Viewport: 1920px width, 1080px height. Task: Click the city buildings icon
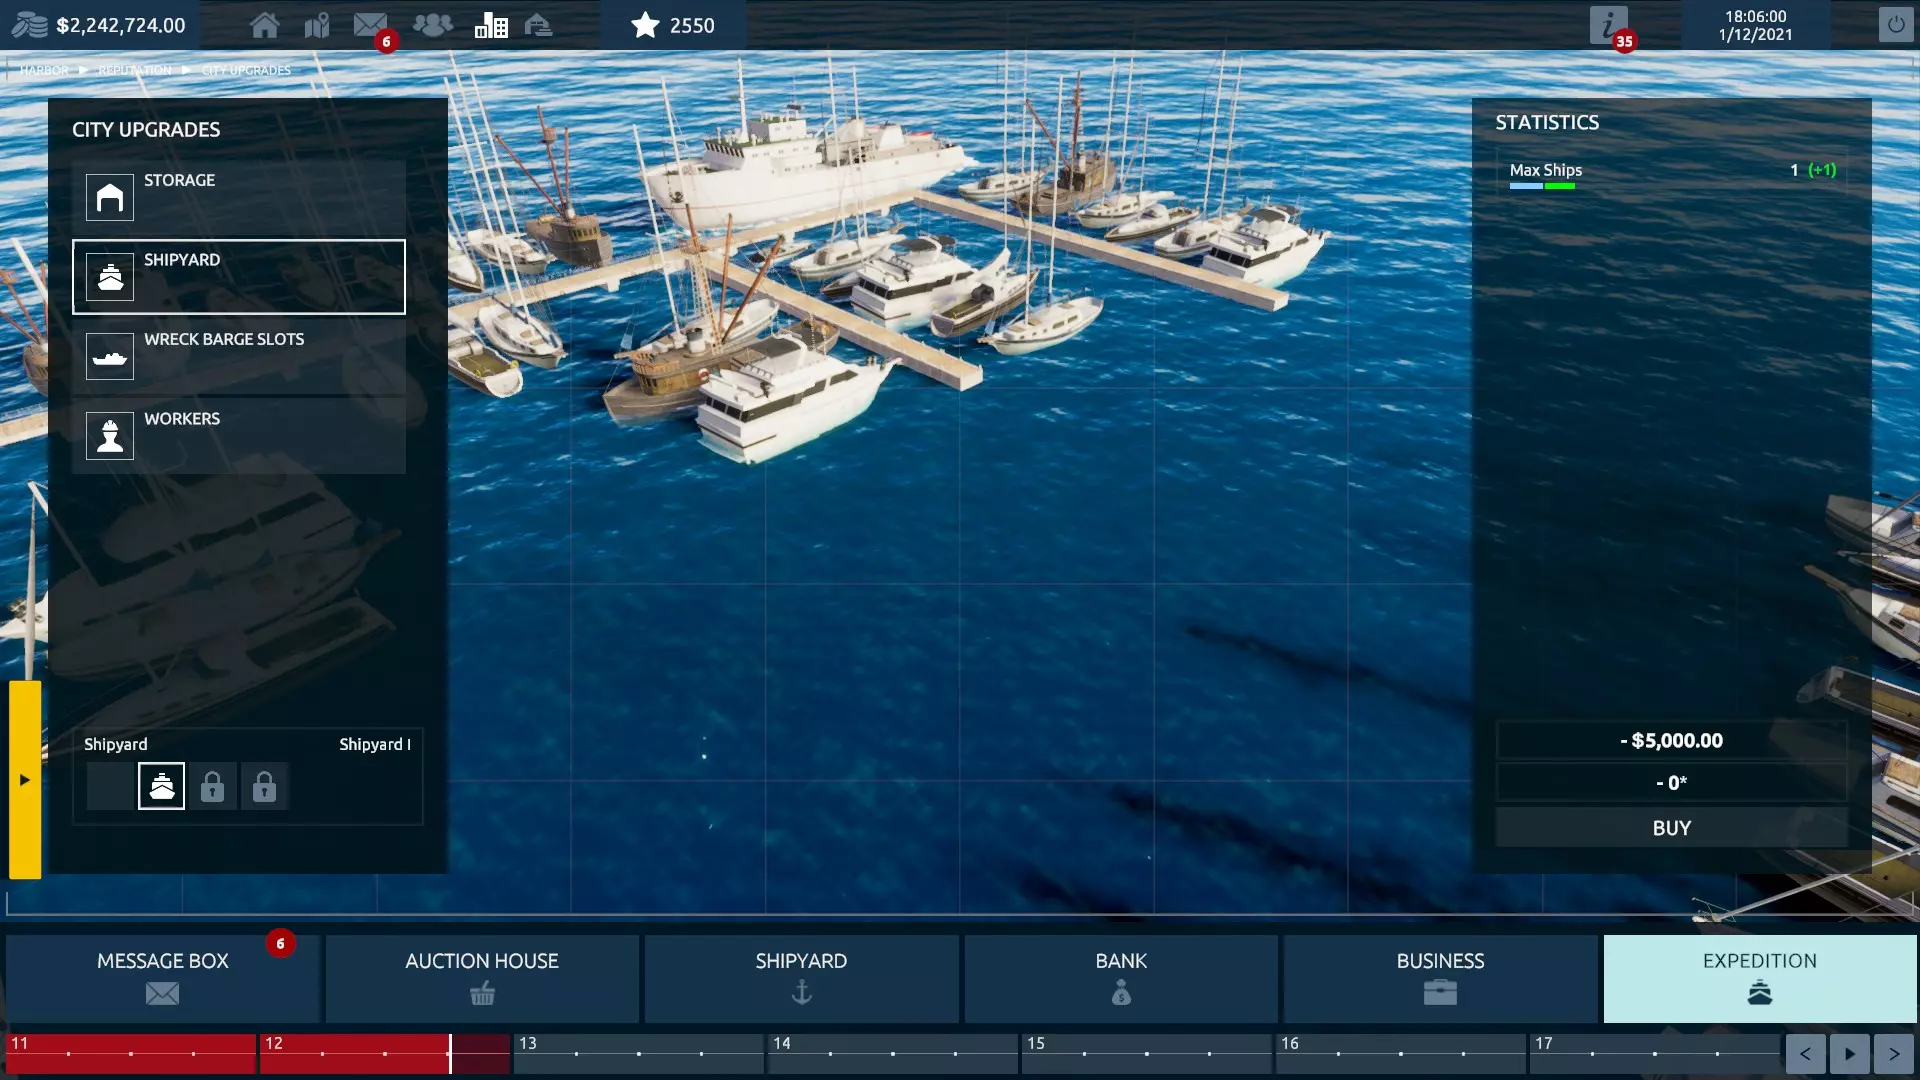[x=491, y=25]
